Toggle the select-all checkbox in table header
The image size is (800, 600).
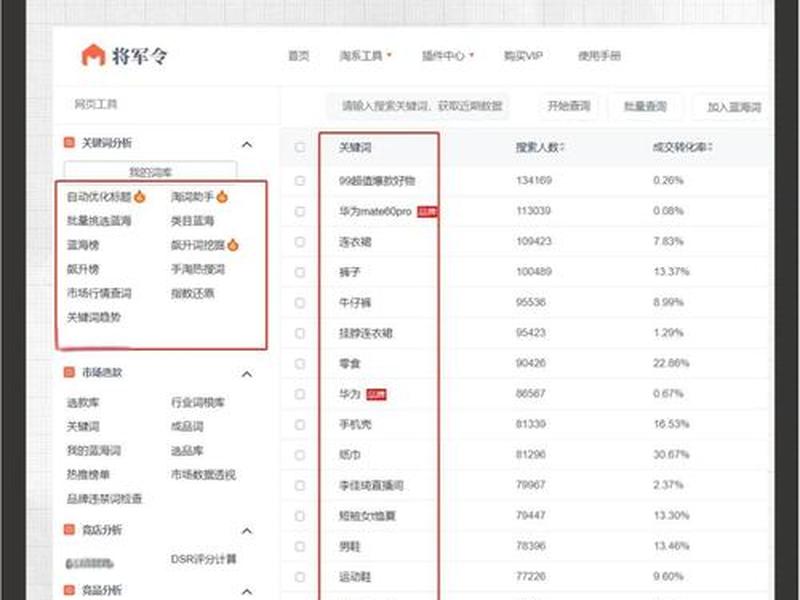[x=300, y=147]
